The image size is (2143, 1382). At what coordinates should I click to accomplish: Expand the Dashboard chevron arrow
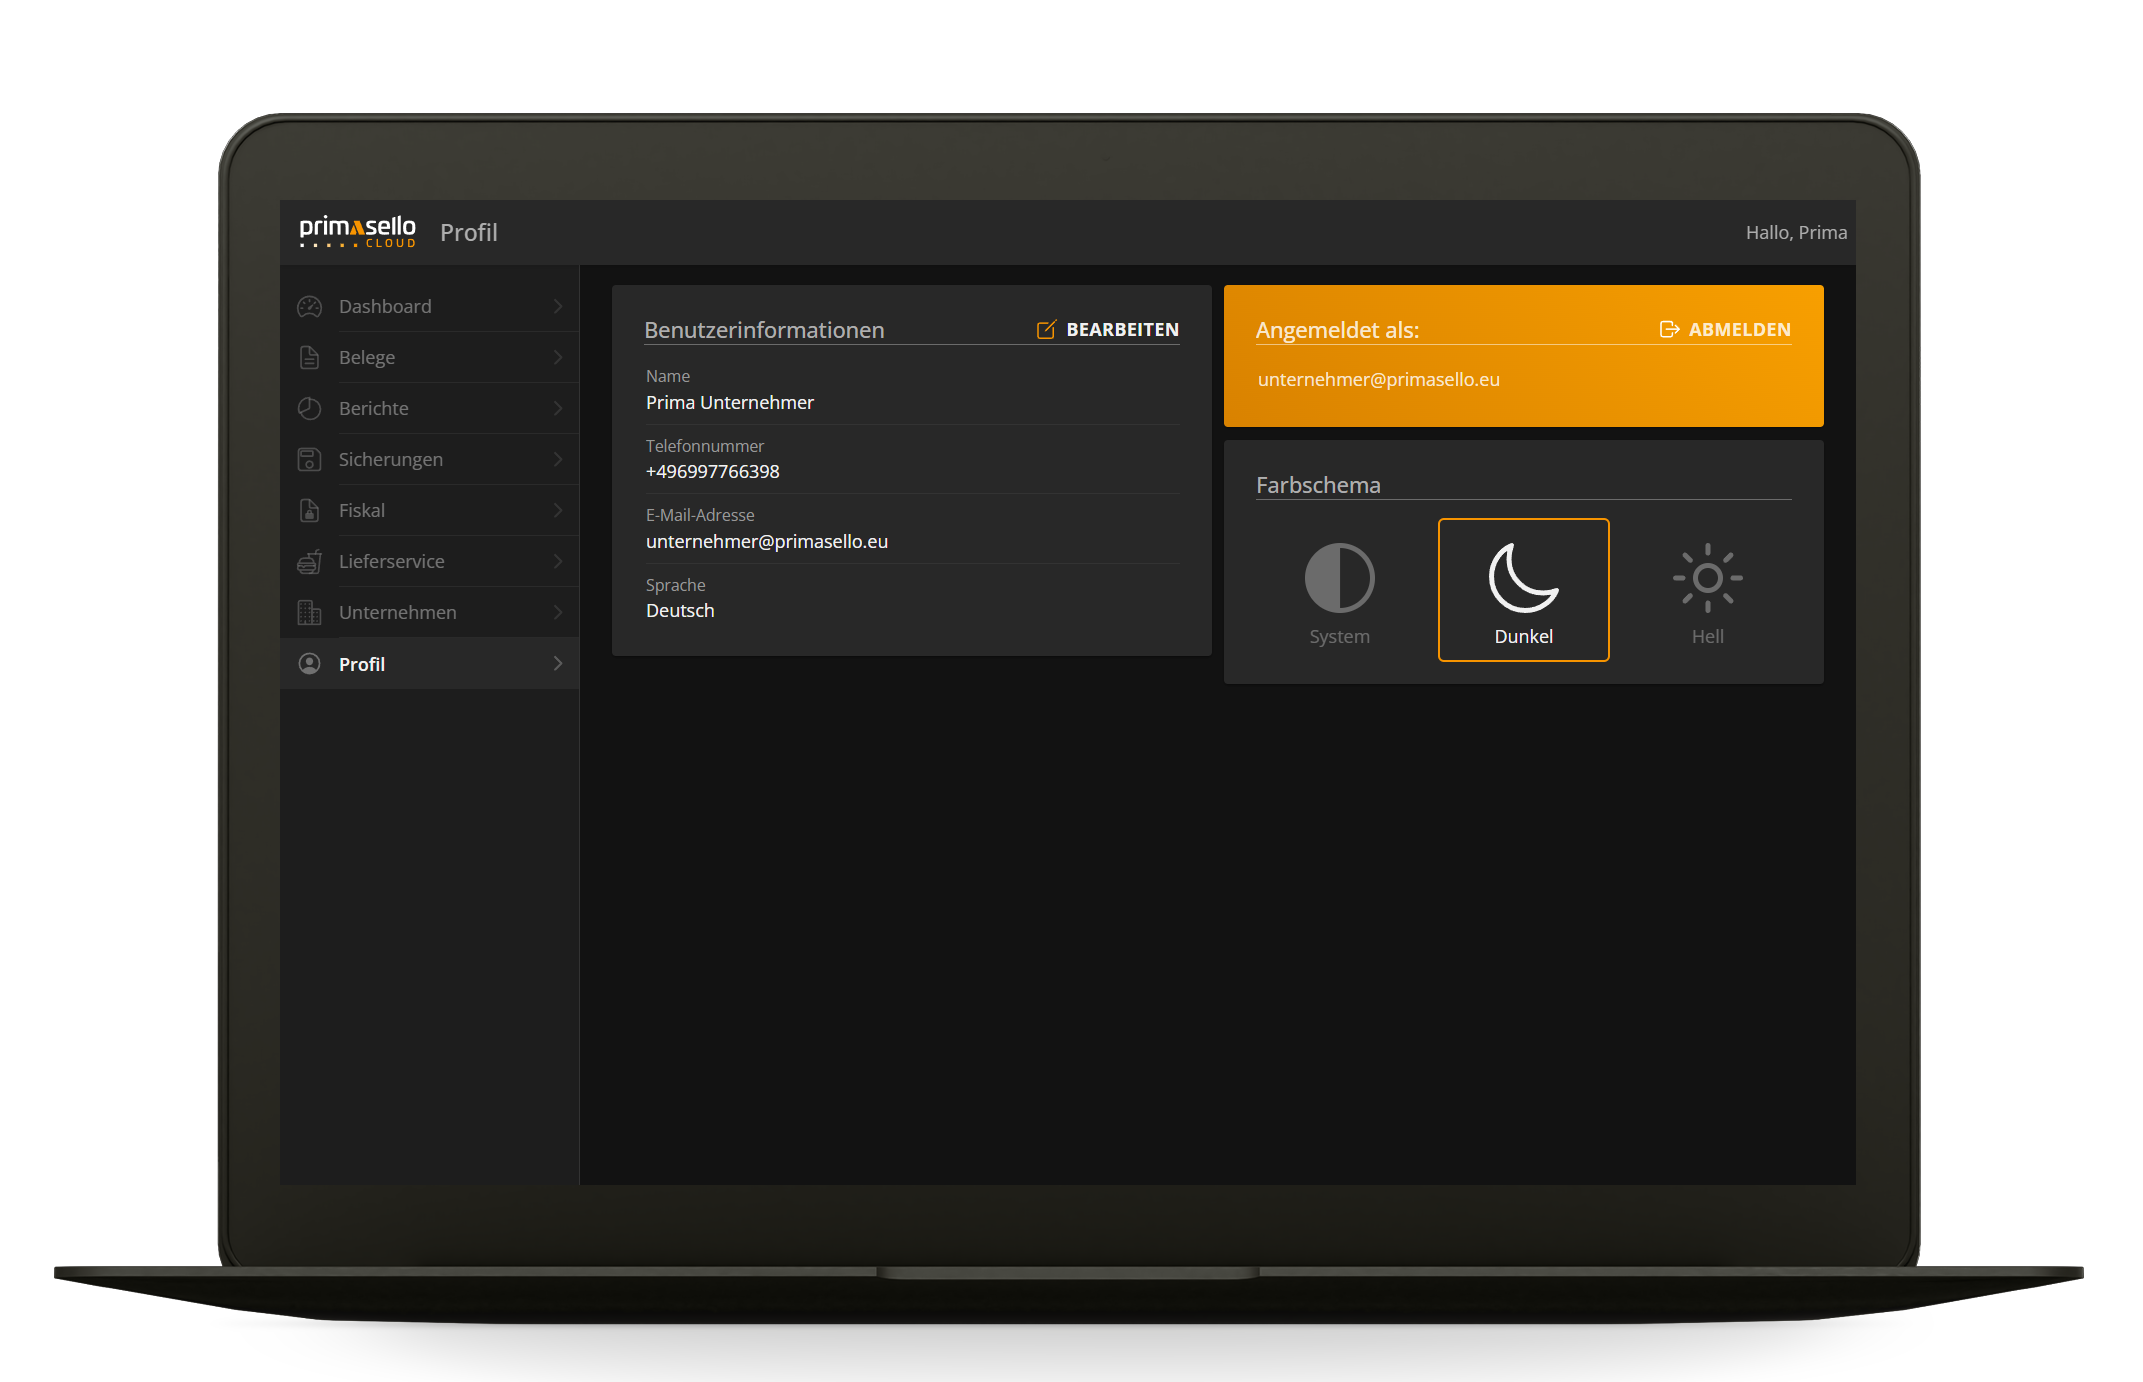[558, 307]
